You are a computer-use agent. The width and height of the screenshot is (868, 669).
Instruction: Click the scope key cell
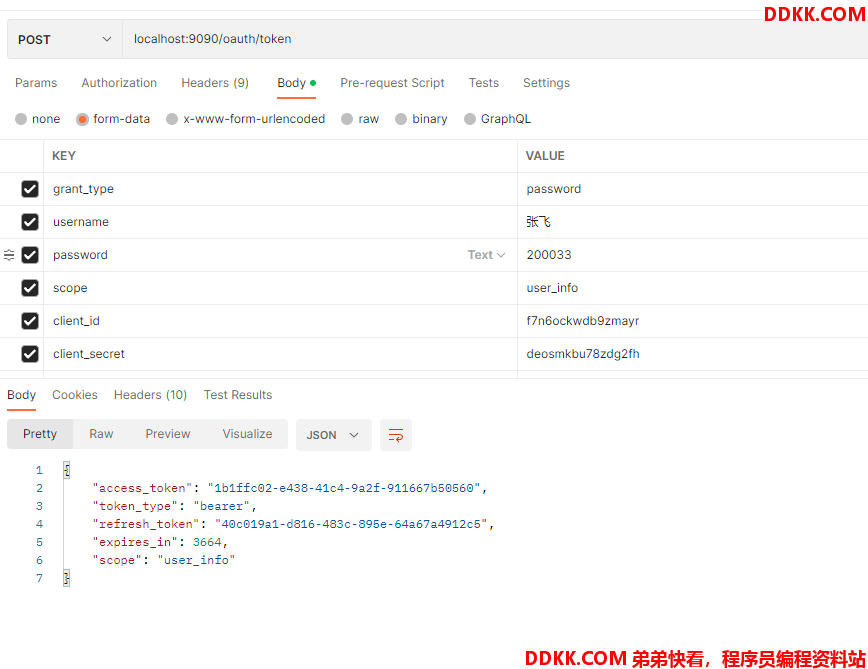pyautogui.click(x=280, y=288)
